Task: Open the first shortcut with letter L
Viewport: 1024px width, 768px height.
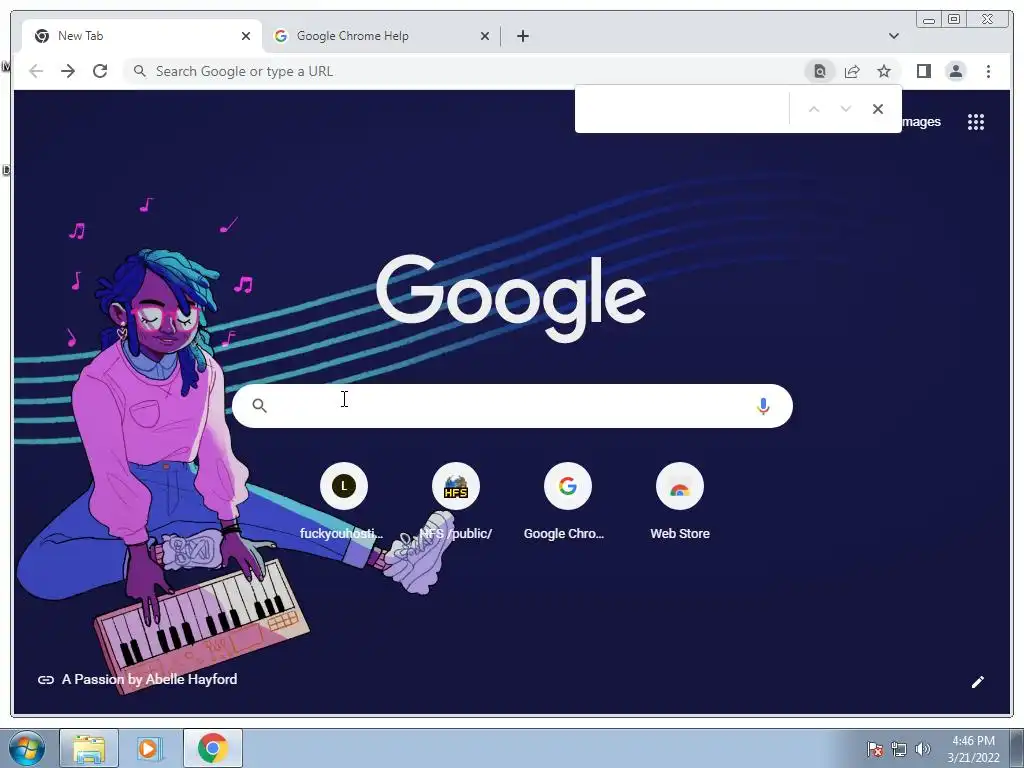Action: (344, 501)
